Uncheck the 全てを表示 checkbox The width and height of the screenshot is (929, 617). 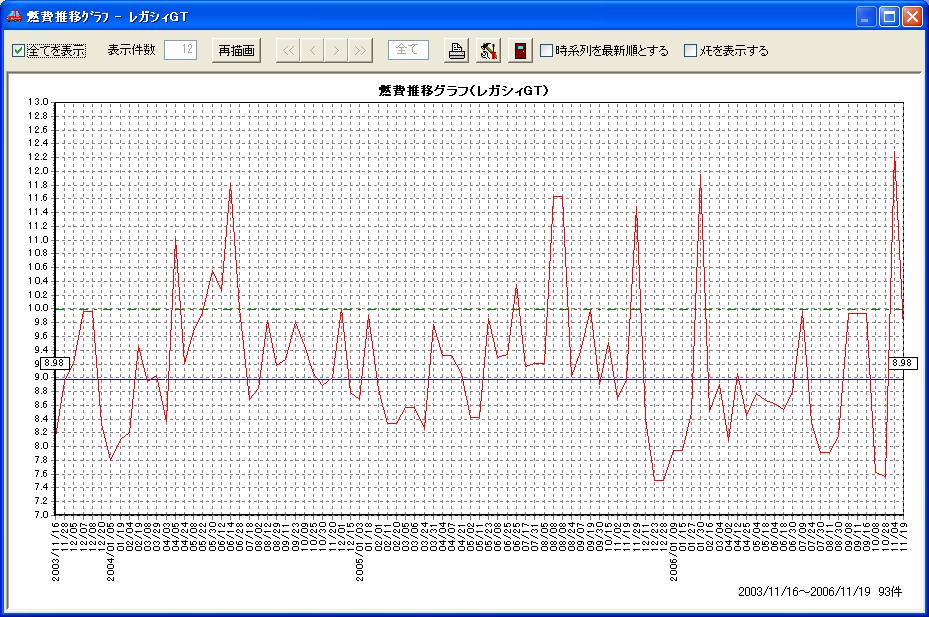pyautogui.click(x=19, y=51)
